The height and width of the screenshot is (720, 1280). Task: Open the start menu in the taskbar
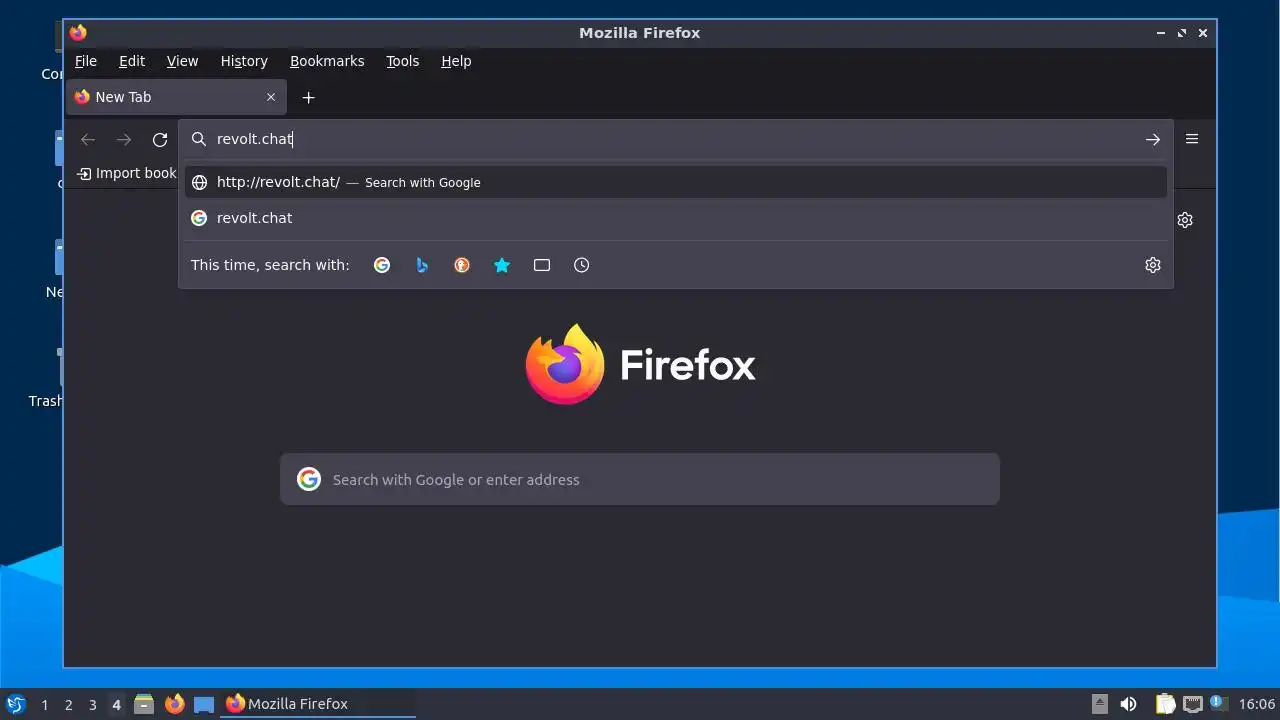15,704
